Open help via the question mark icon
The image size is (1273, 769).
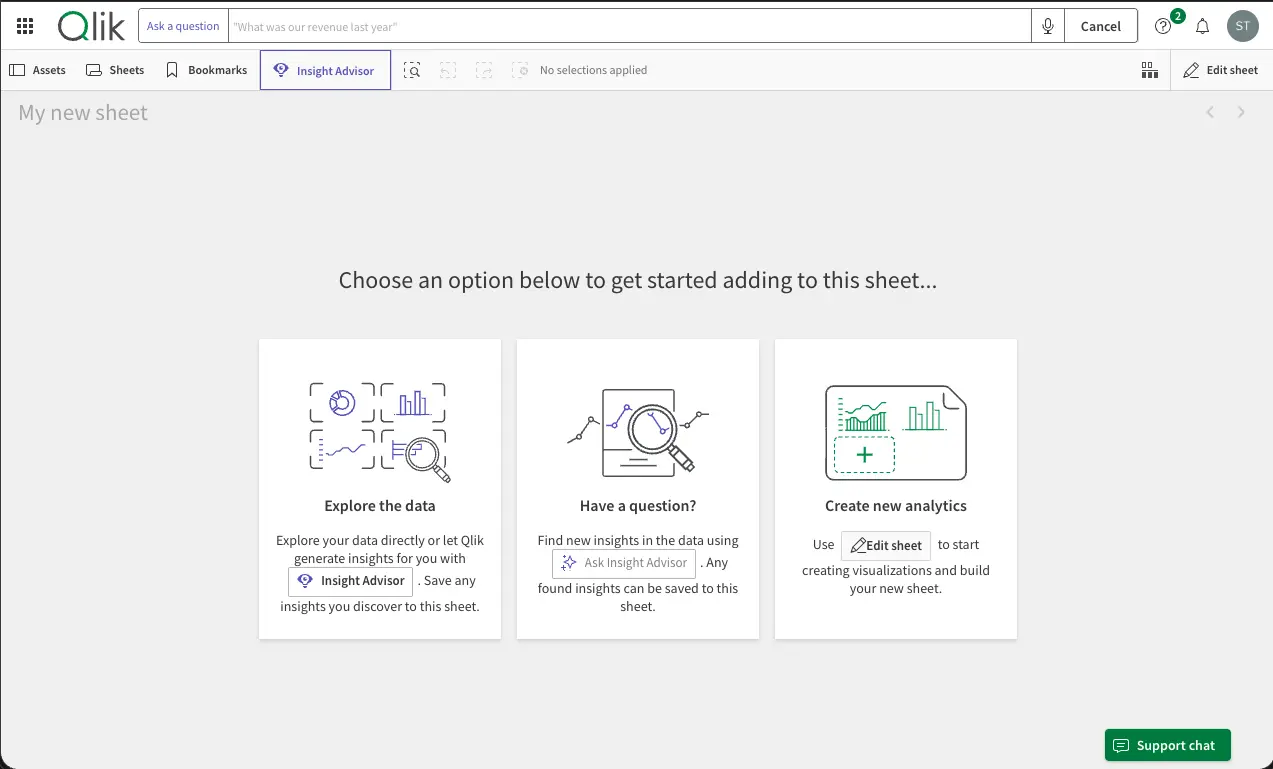tap(1162, 25)
